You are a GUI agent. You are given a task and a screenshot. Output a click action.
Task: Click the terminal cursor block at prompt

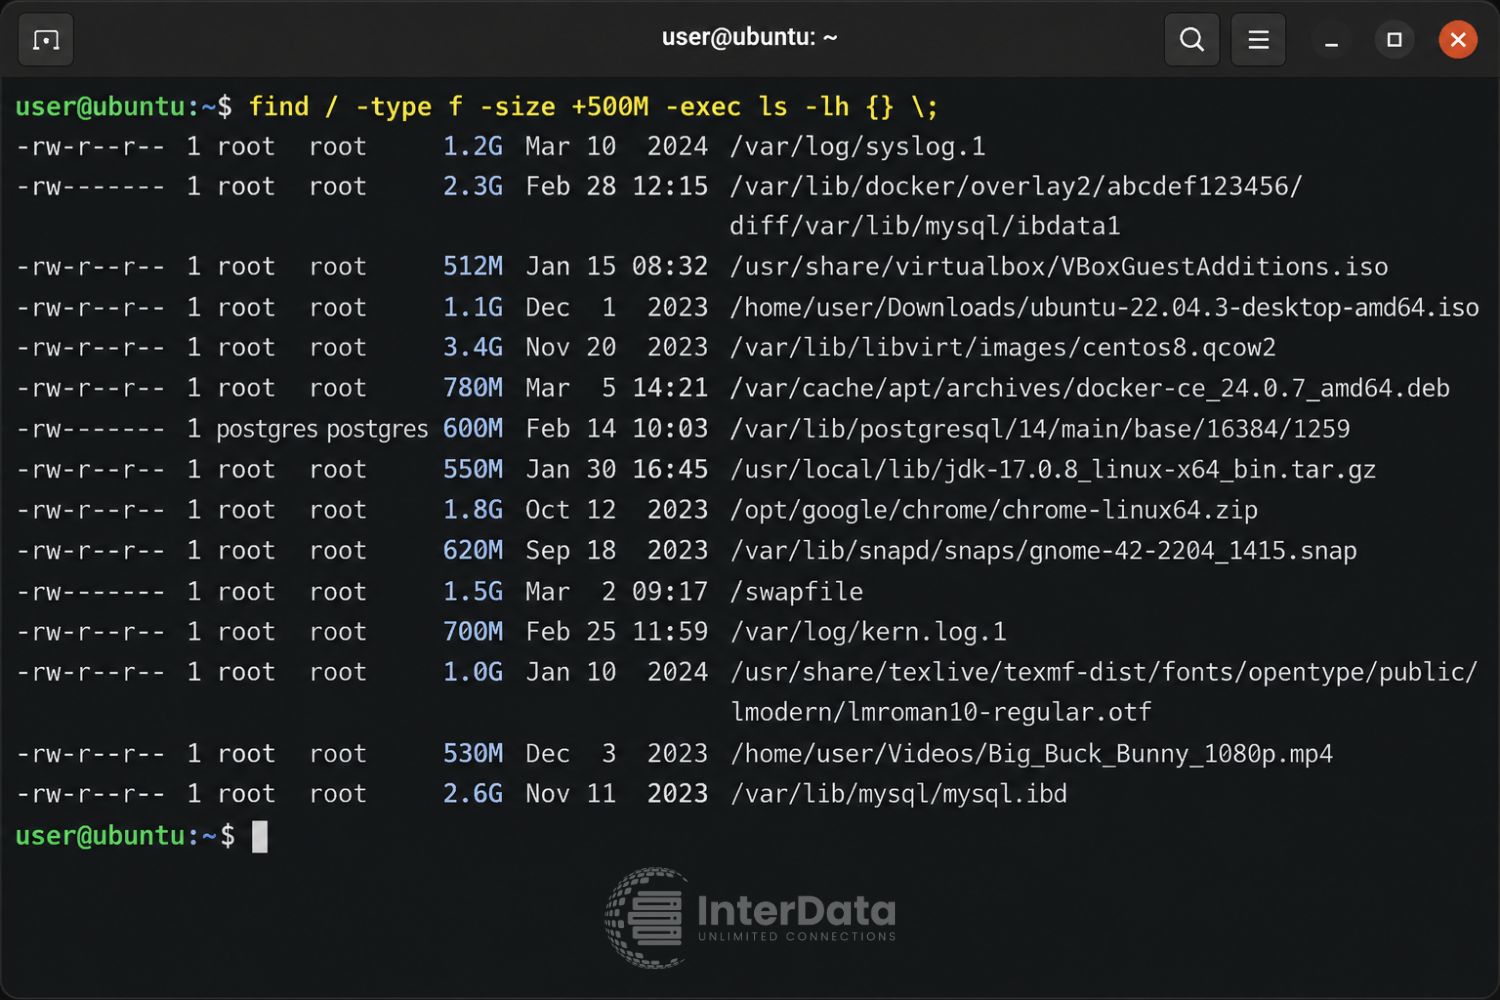260,836
